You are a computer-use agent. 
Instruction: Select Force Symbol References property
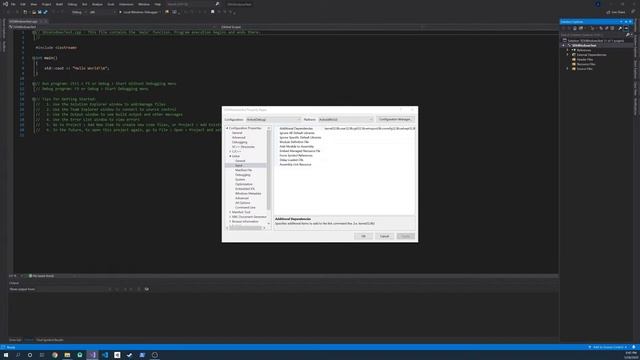[296, 156]
